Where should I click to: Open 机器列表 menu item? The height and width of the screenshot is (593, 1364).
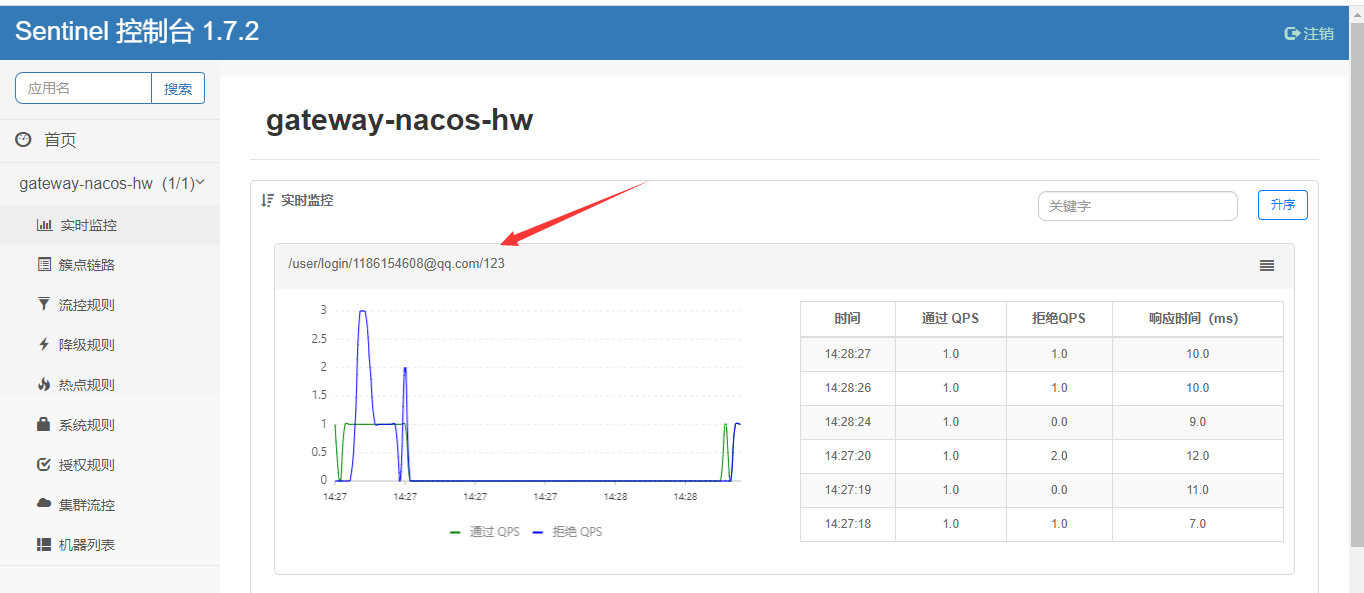tap(110, 545)
